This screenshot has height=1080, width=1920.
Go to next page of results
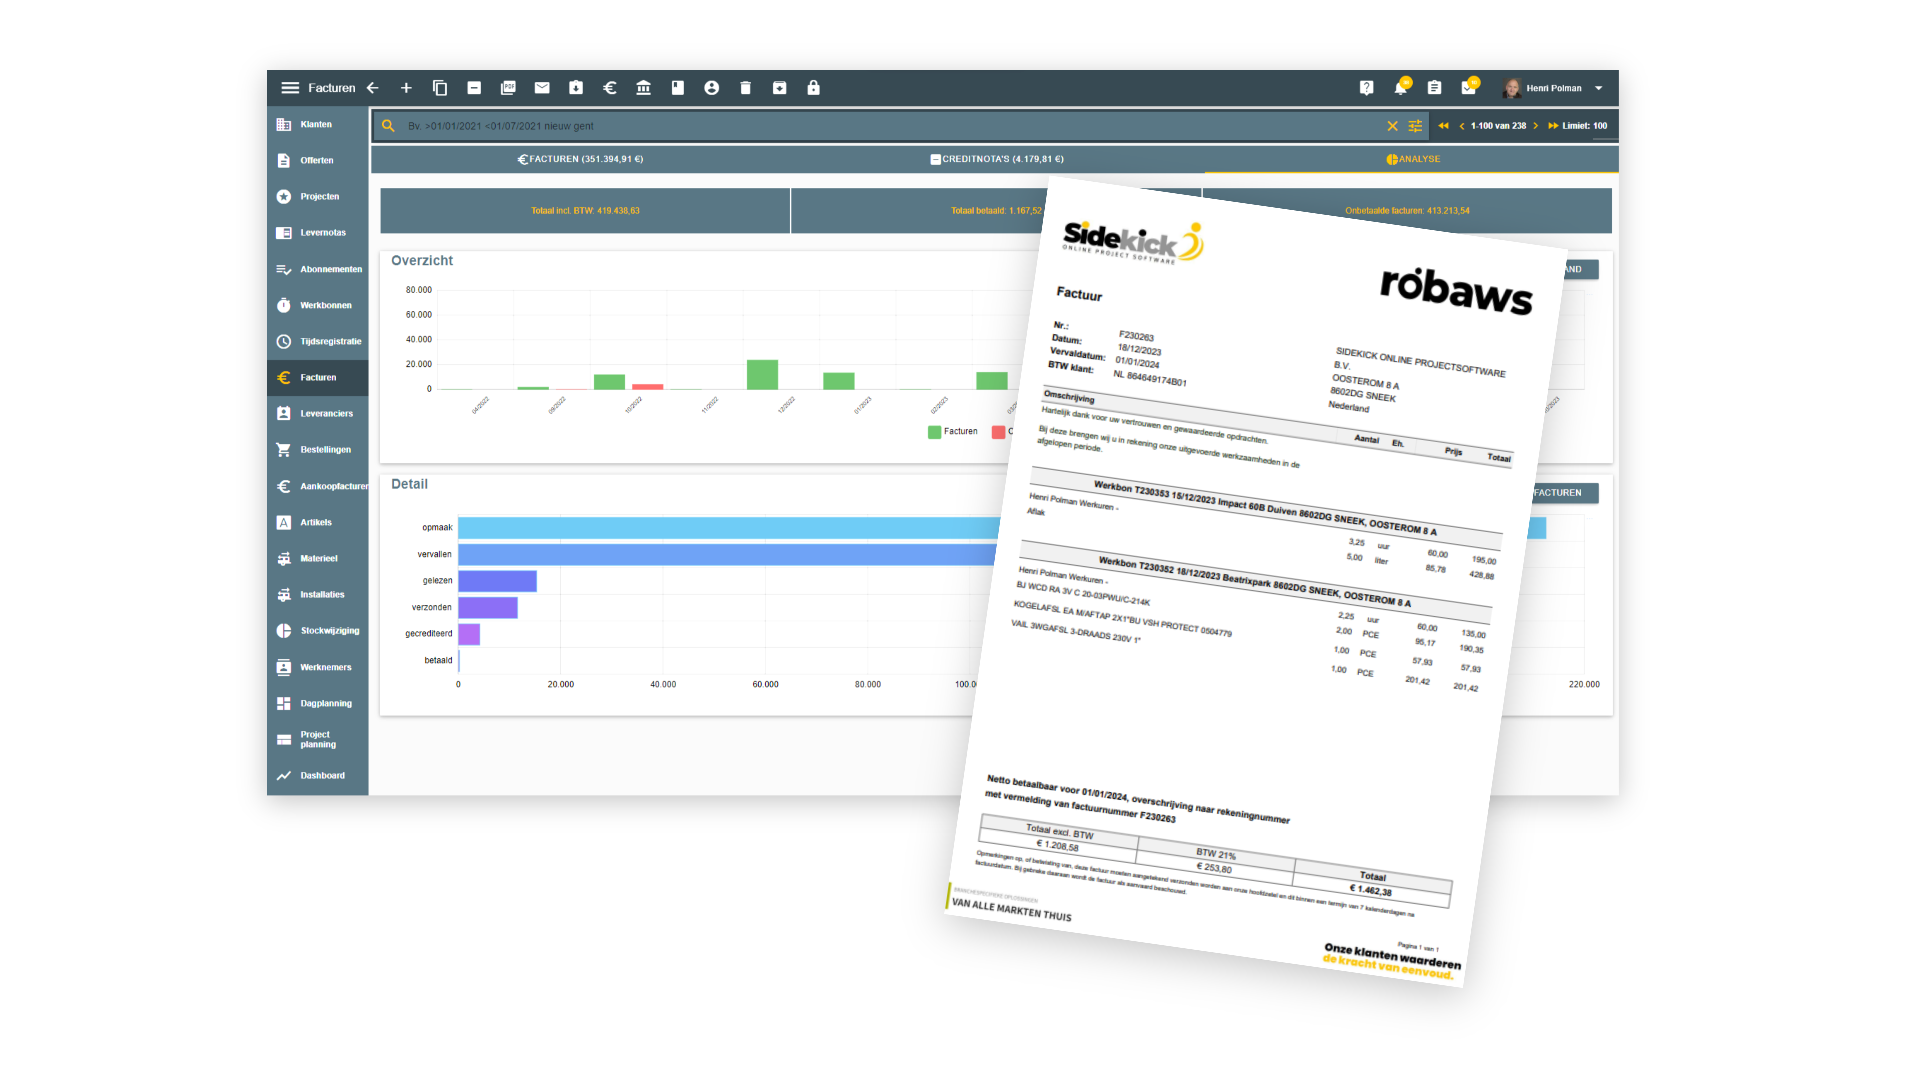click(1536, 126)
